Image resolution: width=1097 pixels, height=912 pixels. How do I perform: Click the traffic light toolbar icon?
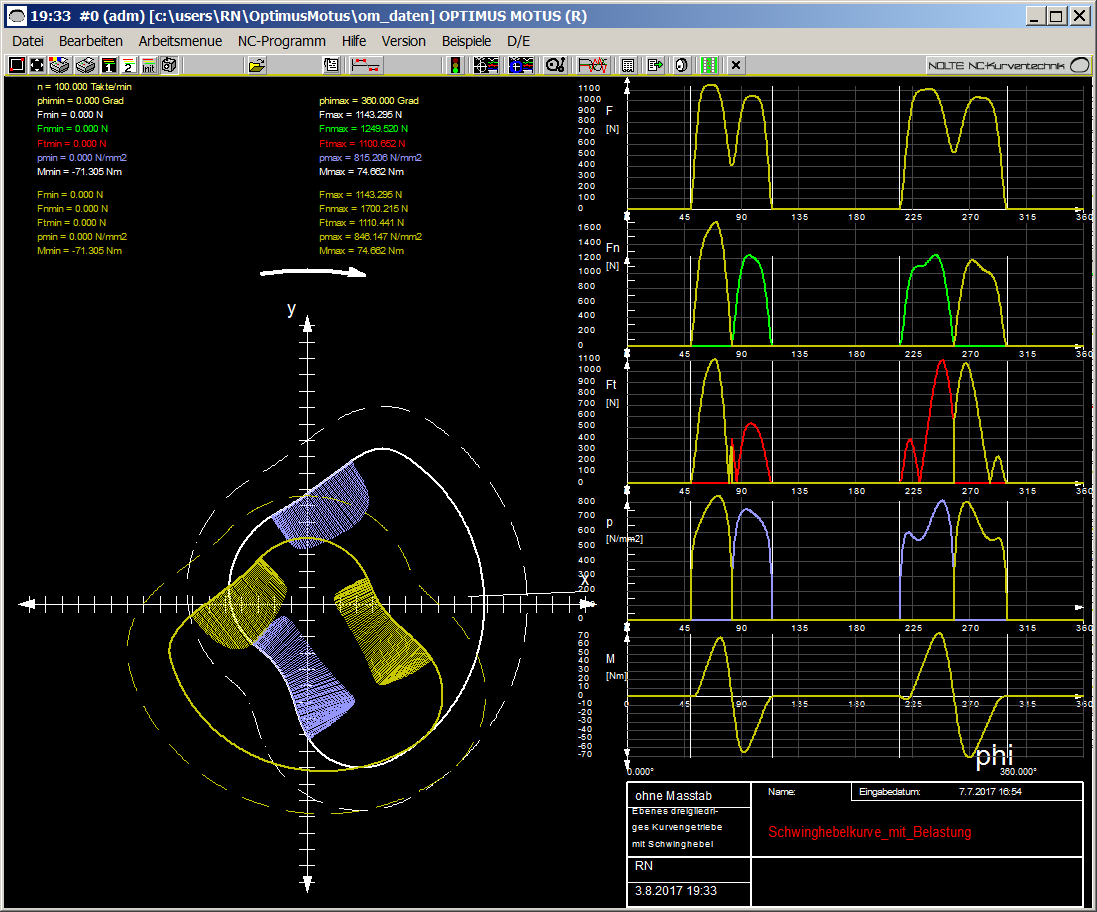(455, 65)
